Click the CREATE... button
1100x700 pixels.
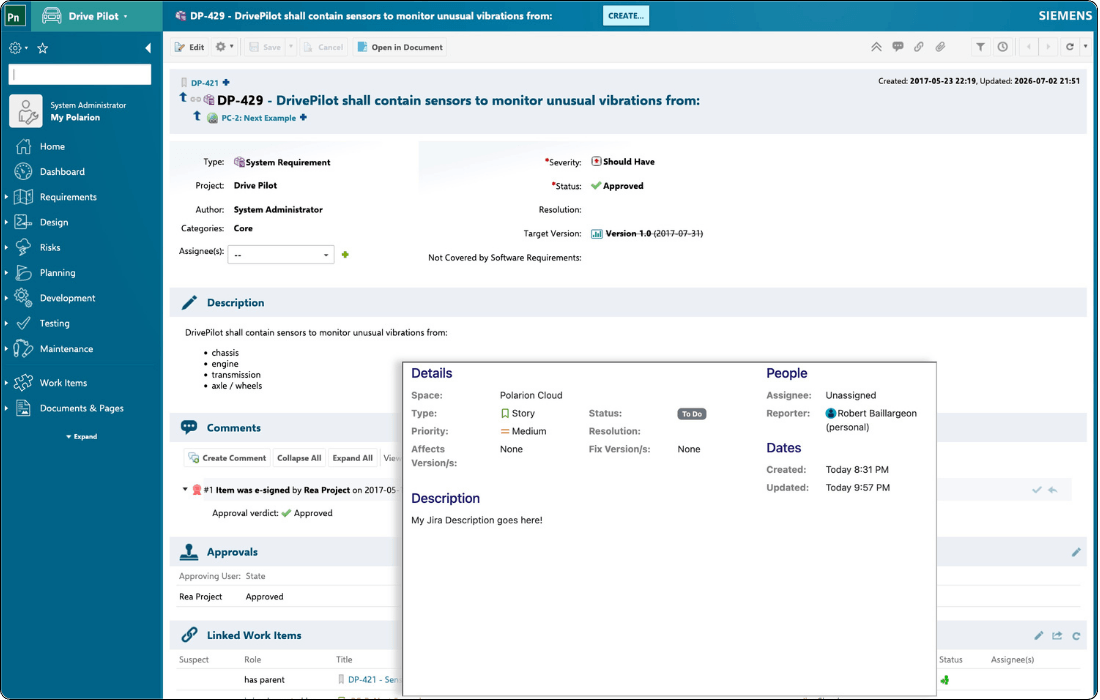click(625, 15)
